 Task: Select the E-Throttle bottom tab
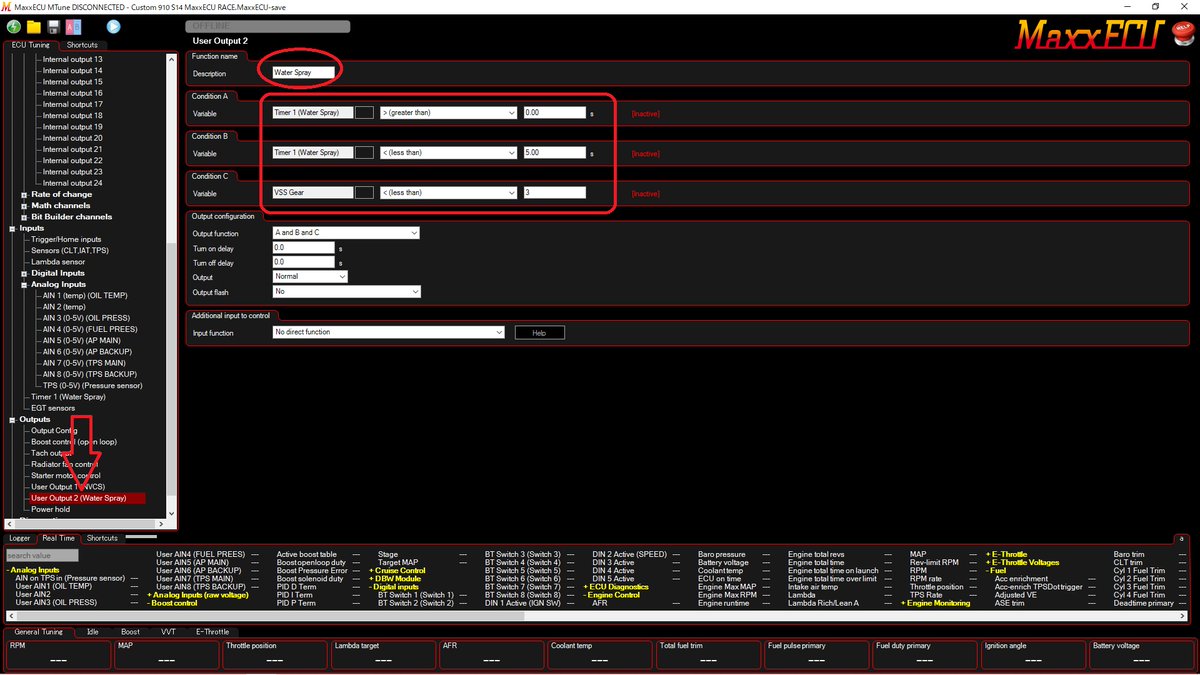click(212, 632)
